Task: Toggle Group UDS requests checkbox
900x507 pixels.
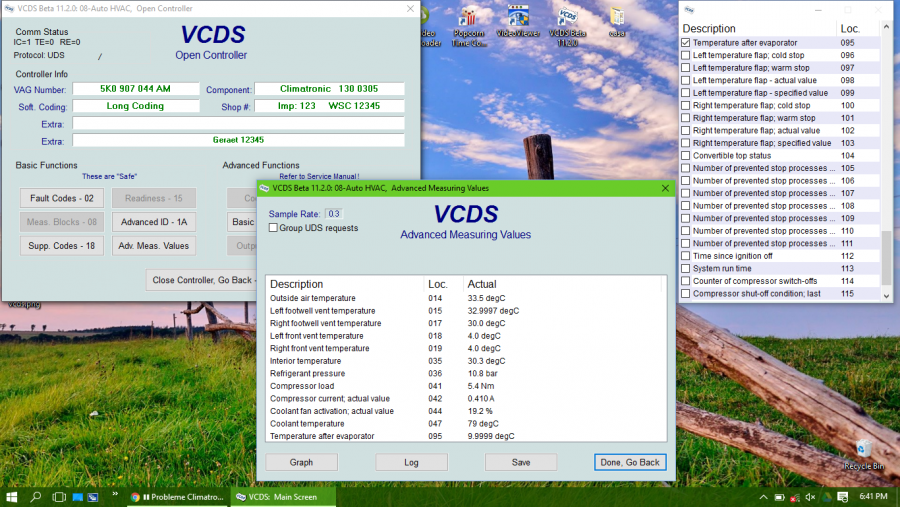Action: coord(273,228)
